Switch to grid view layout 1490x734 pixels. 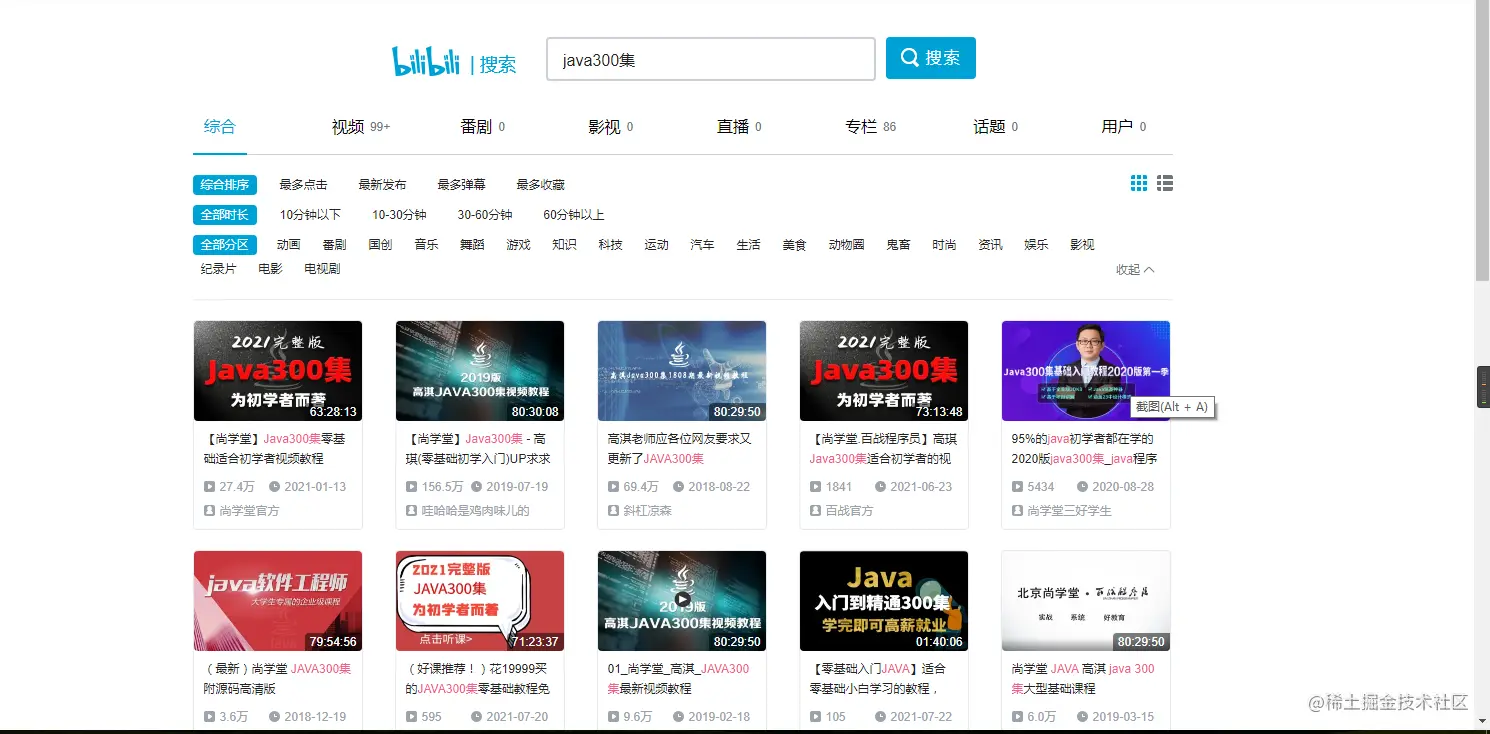pyautogui.click(x=1138, y=183)
